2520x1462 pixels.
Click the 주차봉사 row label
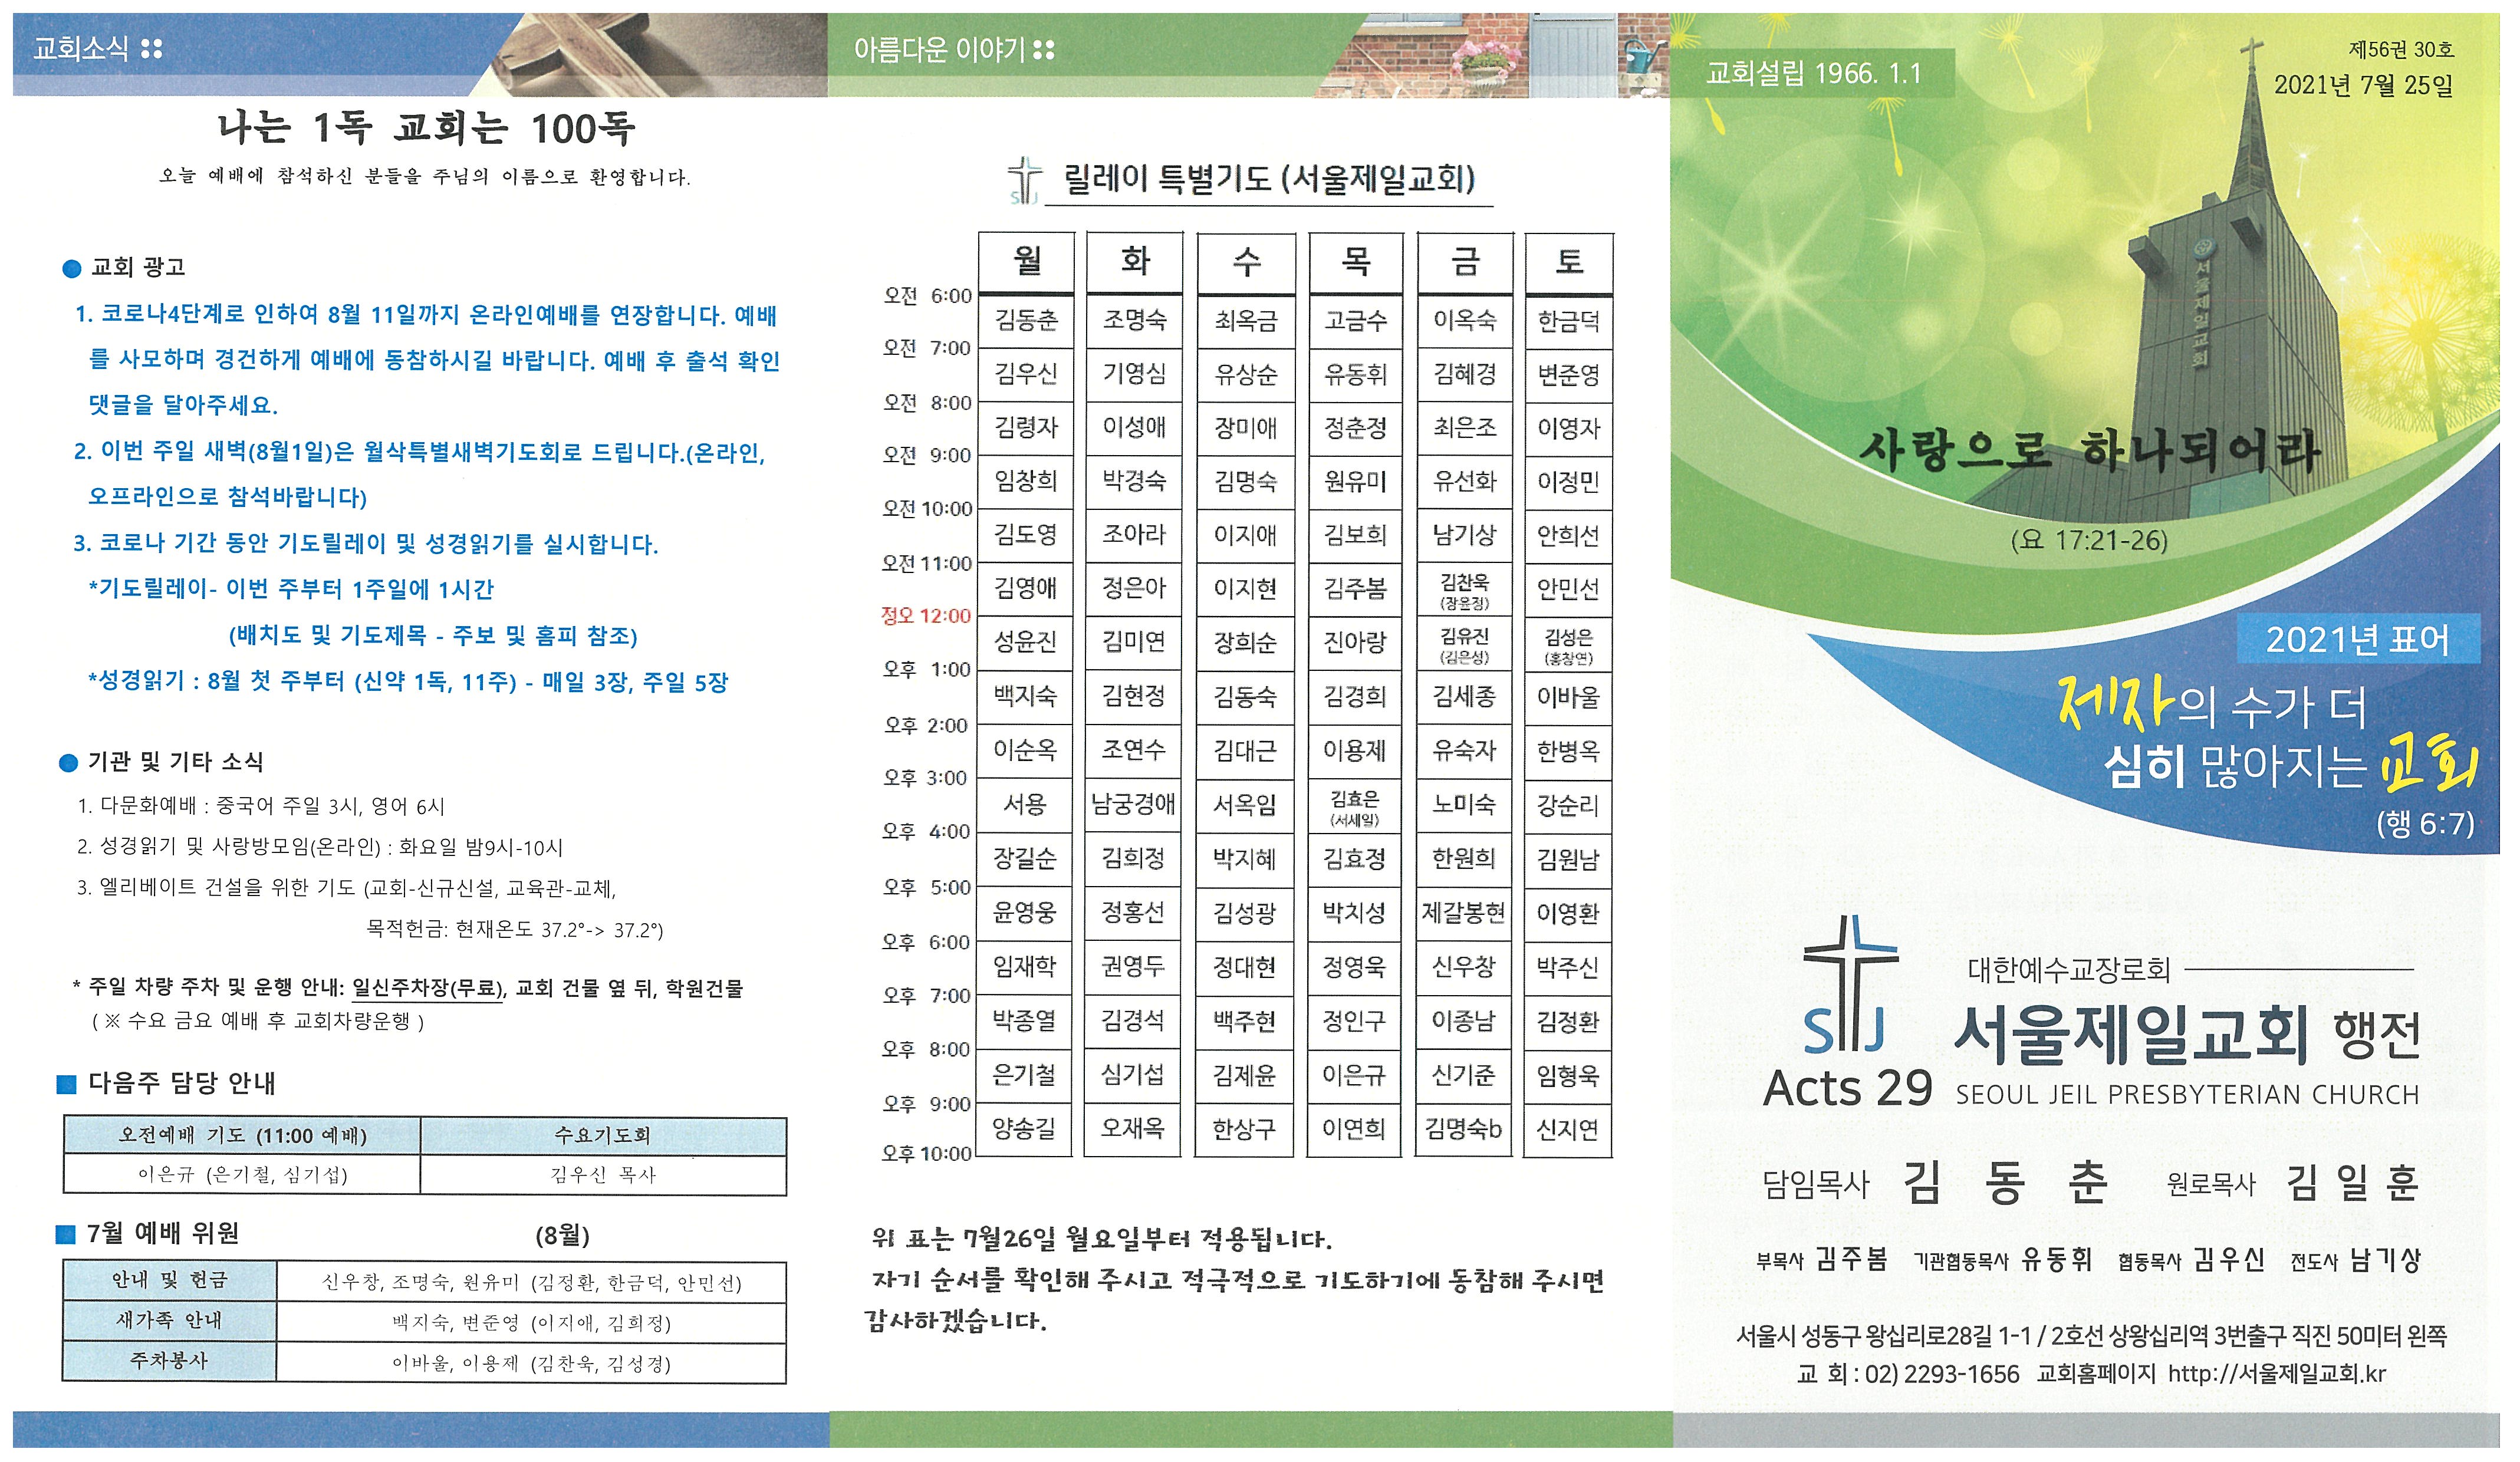click(x=169, y=1362)
